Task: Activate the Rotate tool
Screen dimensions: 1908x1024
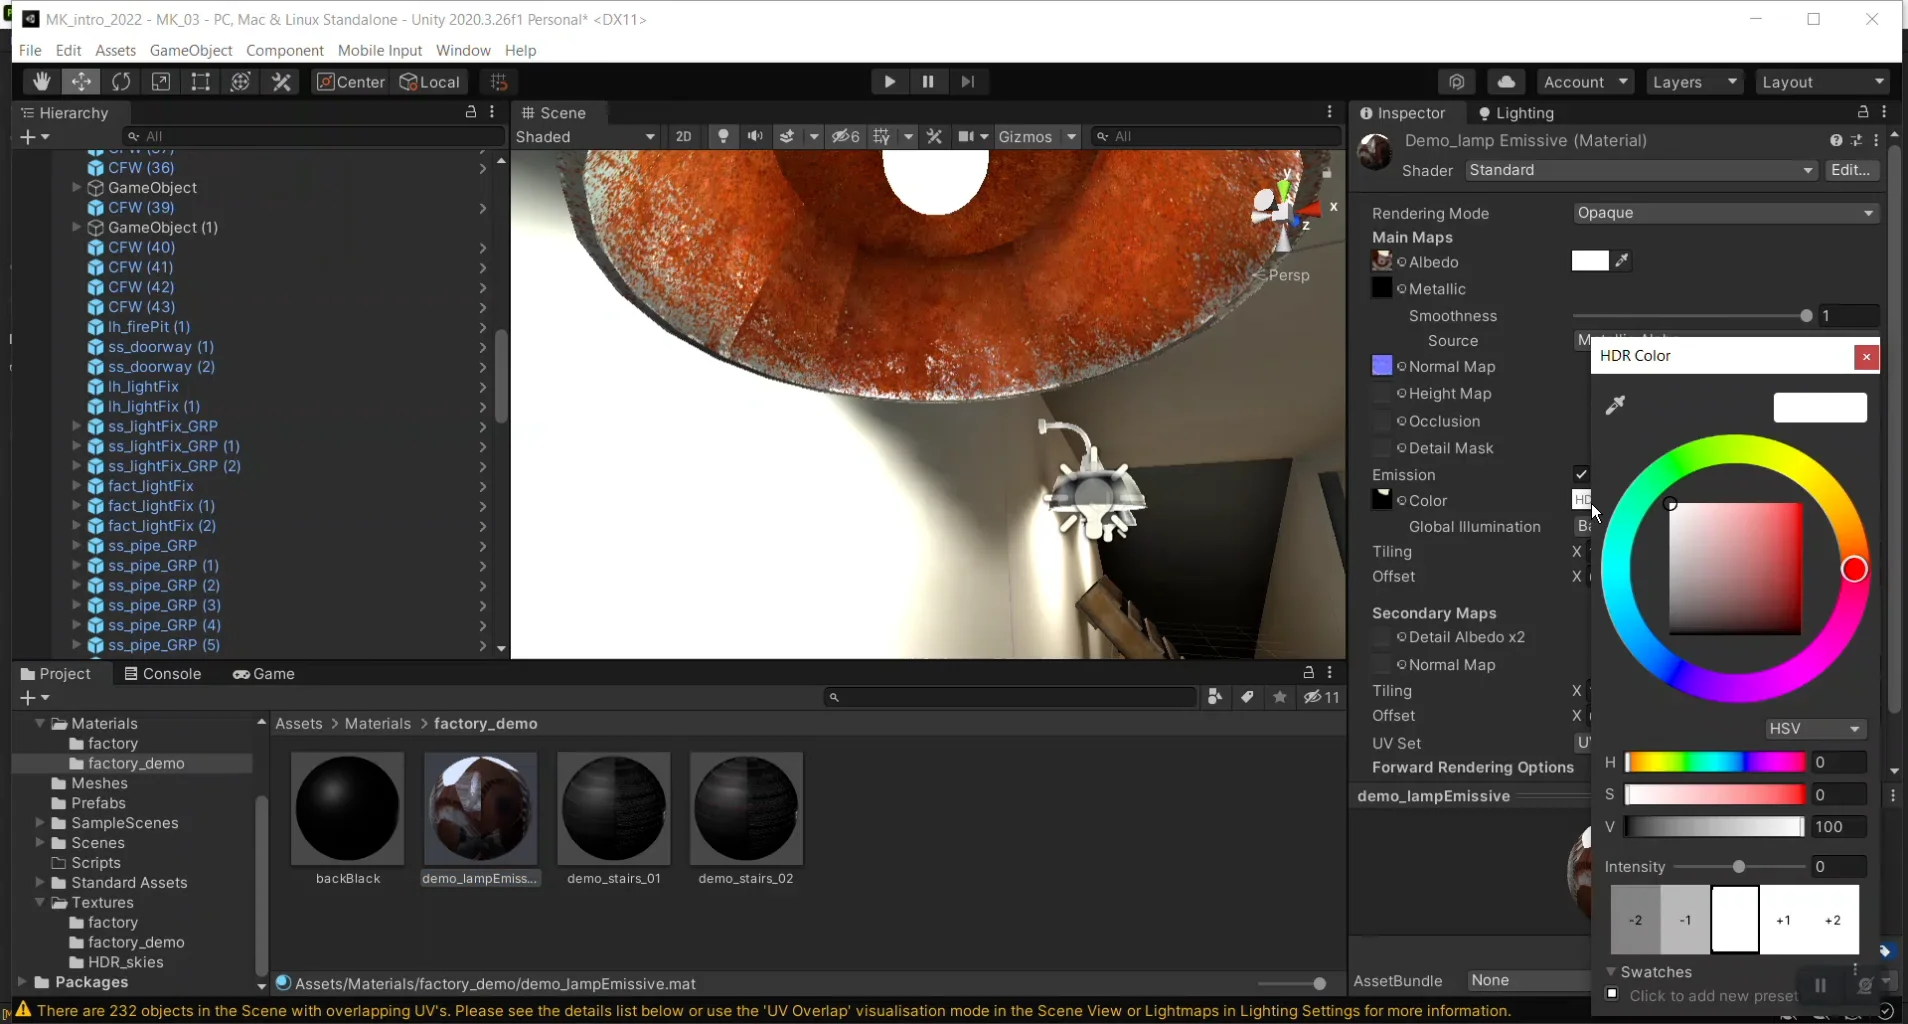Action: [121, 82]
